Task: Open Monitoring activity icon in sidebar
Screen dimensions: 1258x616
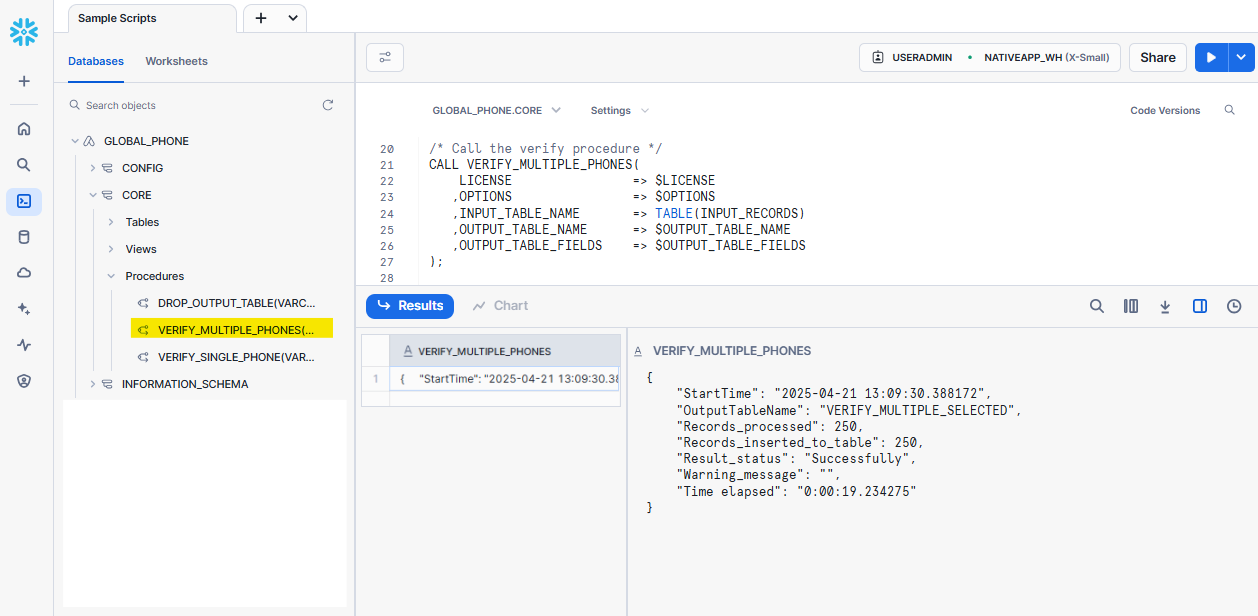Action: coord(24,345)
